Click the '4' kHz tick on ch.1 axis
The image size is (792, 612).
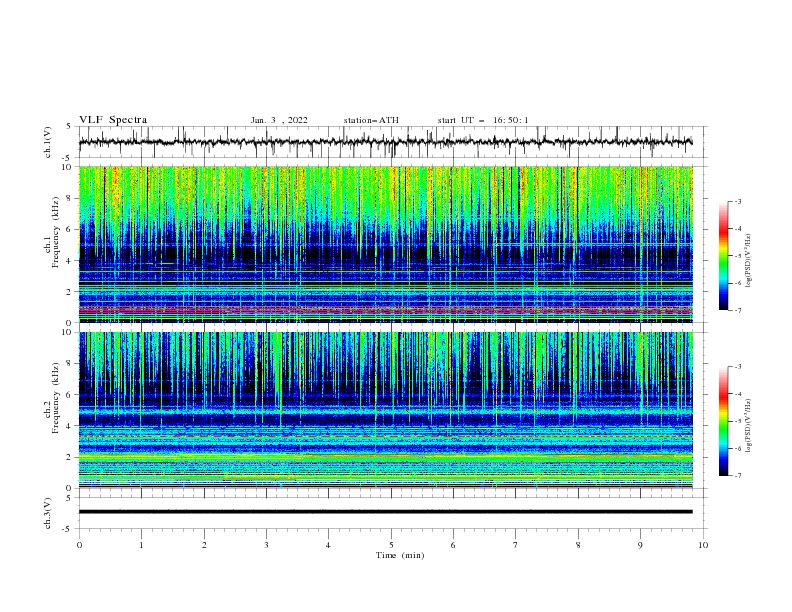pyautogui.click(x=69, y=261)
